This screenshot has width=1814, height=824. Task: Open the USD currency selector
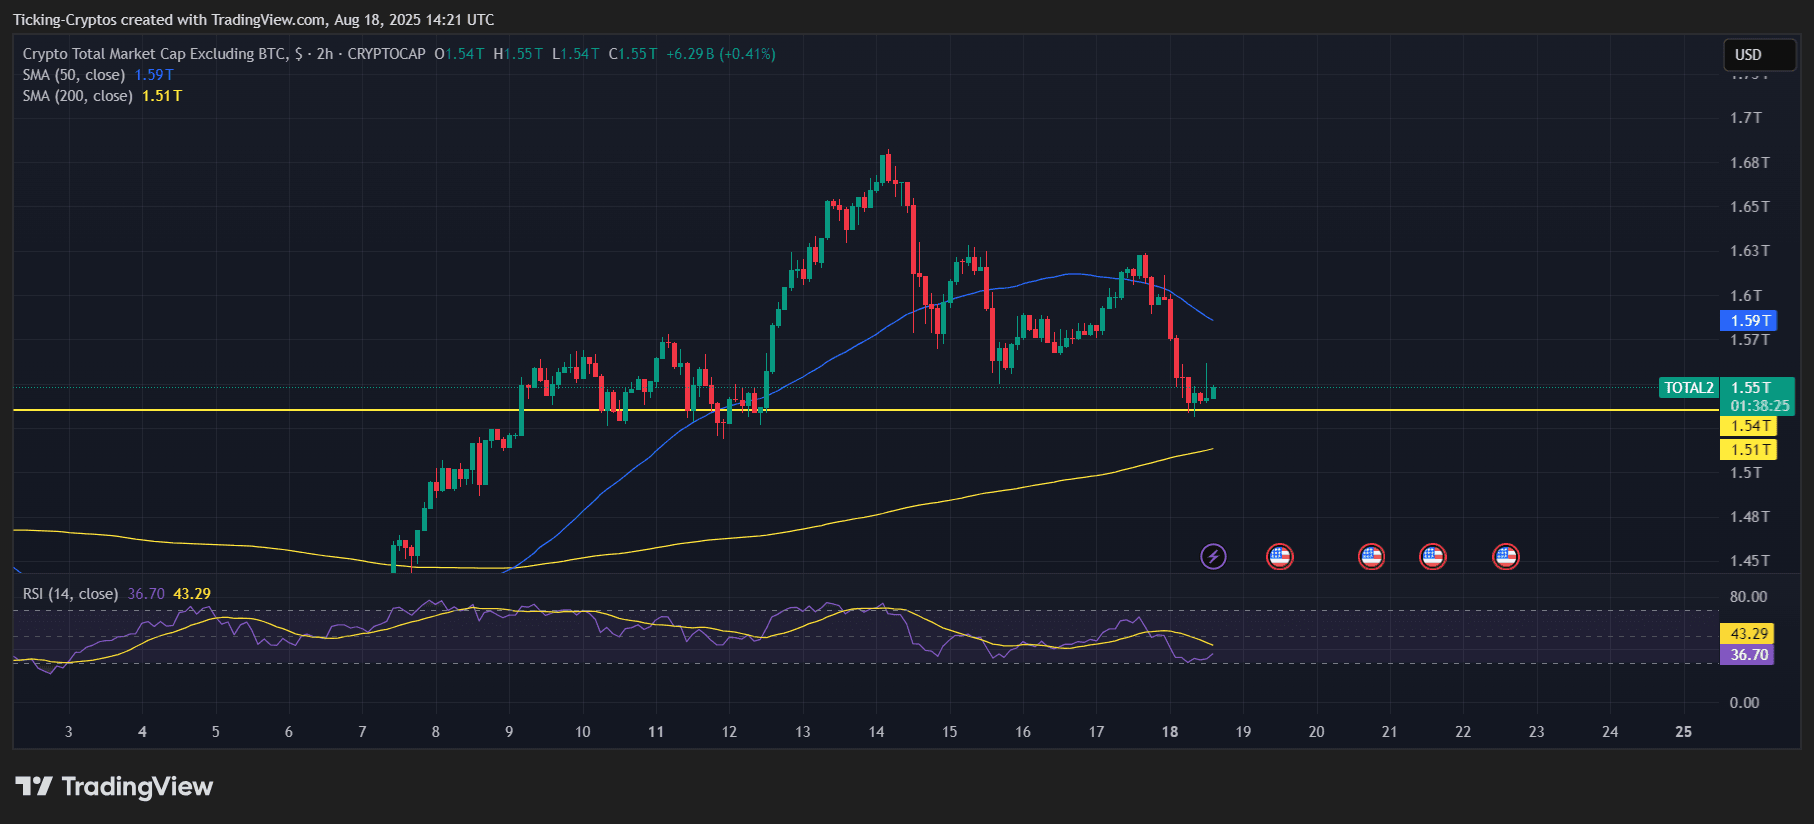click(1759, 55)
